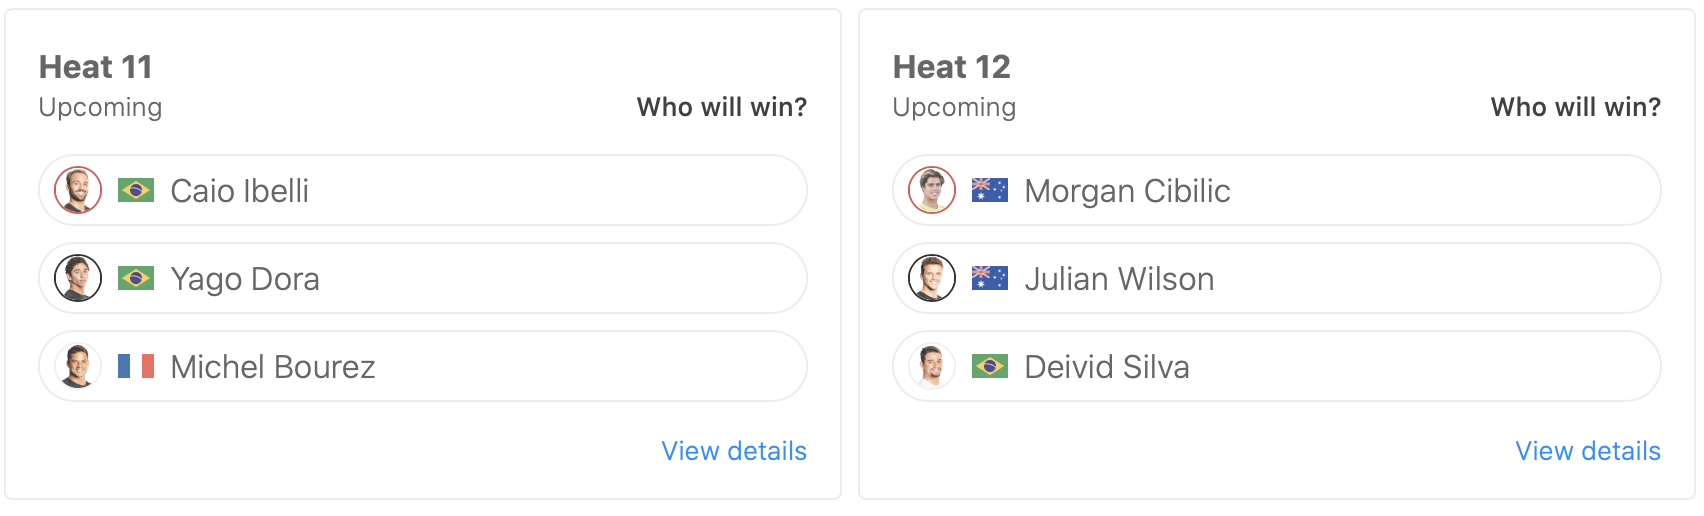Open View details for Heat 11
Image resolution: width=1704 pixels, height=516 pixels.
[x=734, y=451]
